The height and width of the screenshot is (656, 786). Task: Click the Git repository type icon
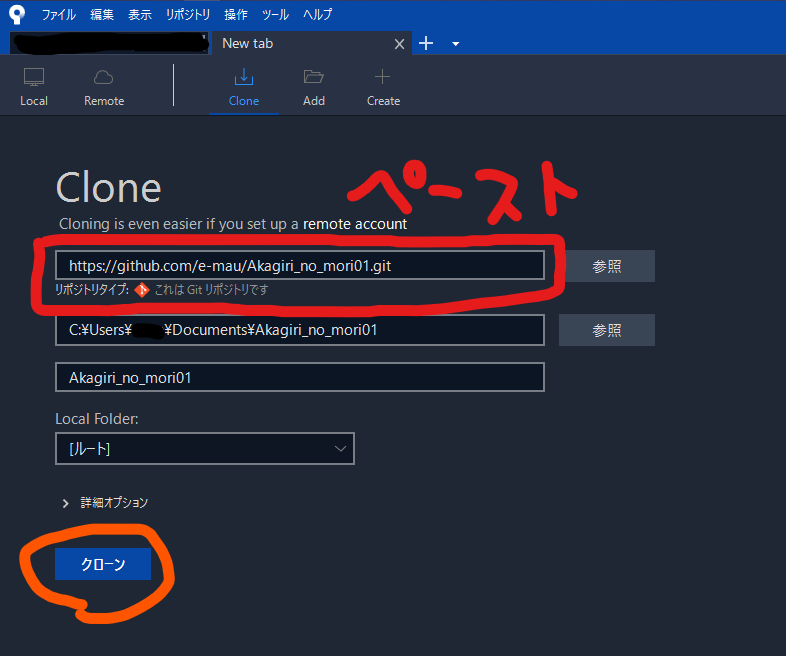click(x=142, y=290)
